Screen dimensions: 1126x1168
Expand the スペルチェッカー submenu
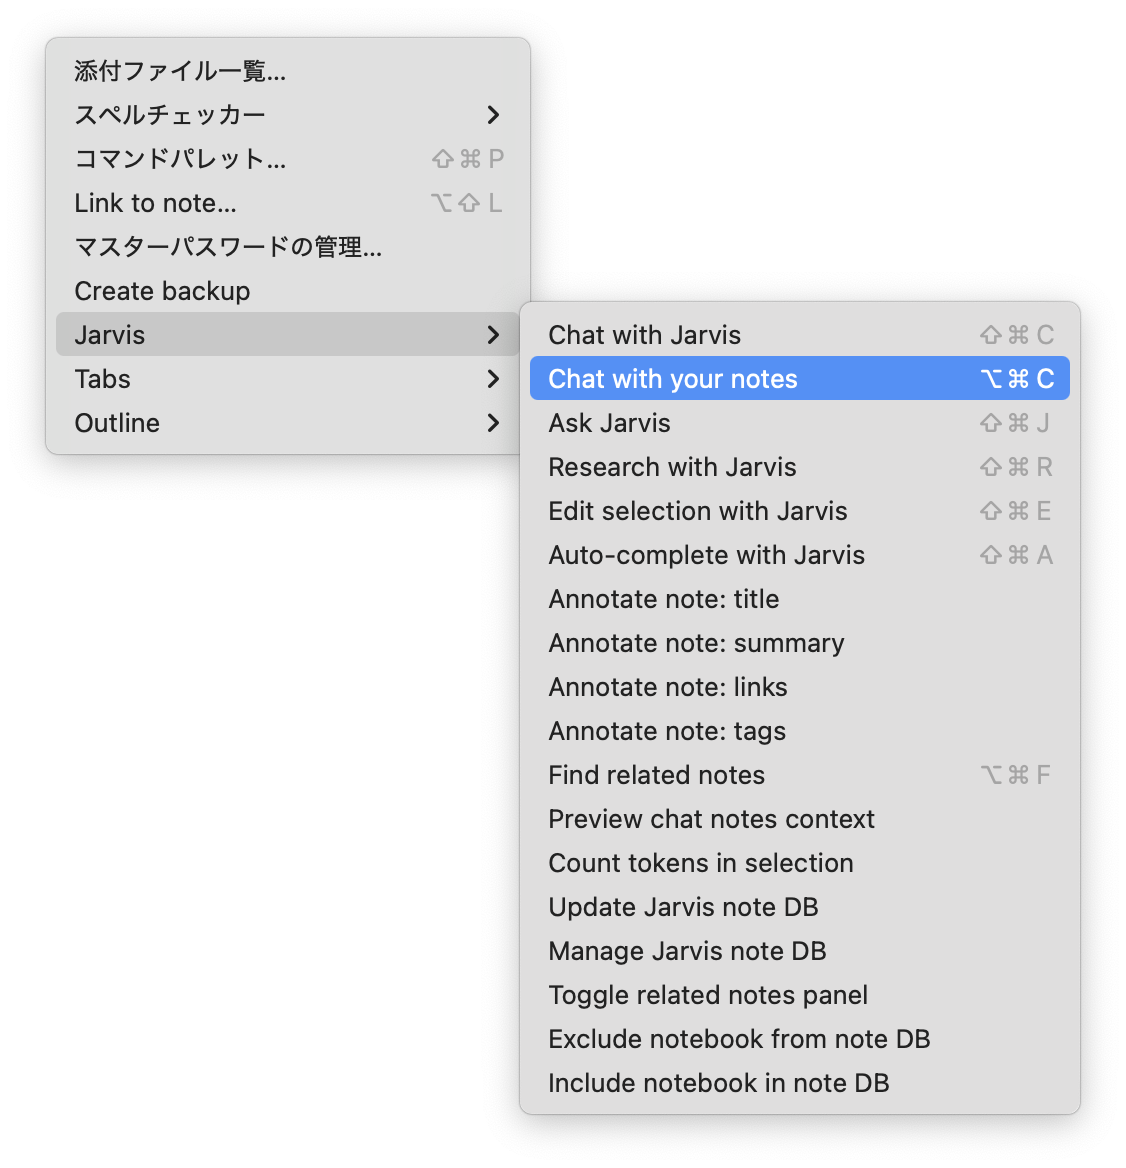click(x=170, y=115)
